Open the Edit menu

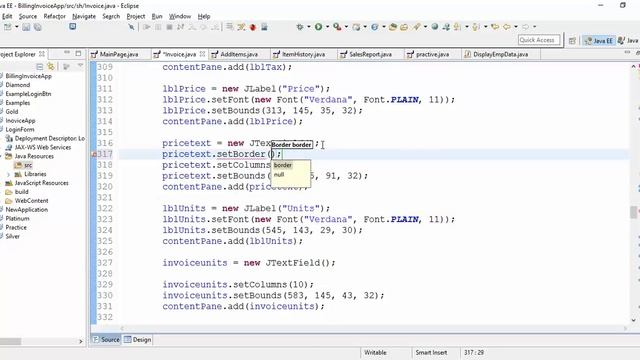point(7,16)
